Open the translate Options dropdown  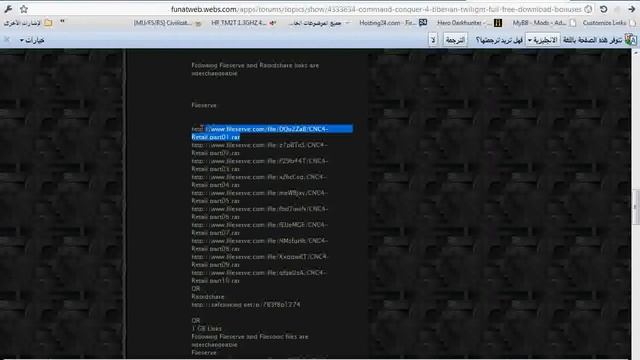coord(32,40)
